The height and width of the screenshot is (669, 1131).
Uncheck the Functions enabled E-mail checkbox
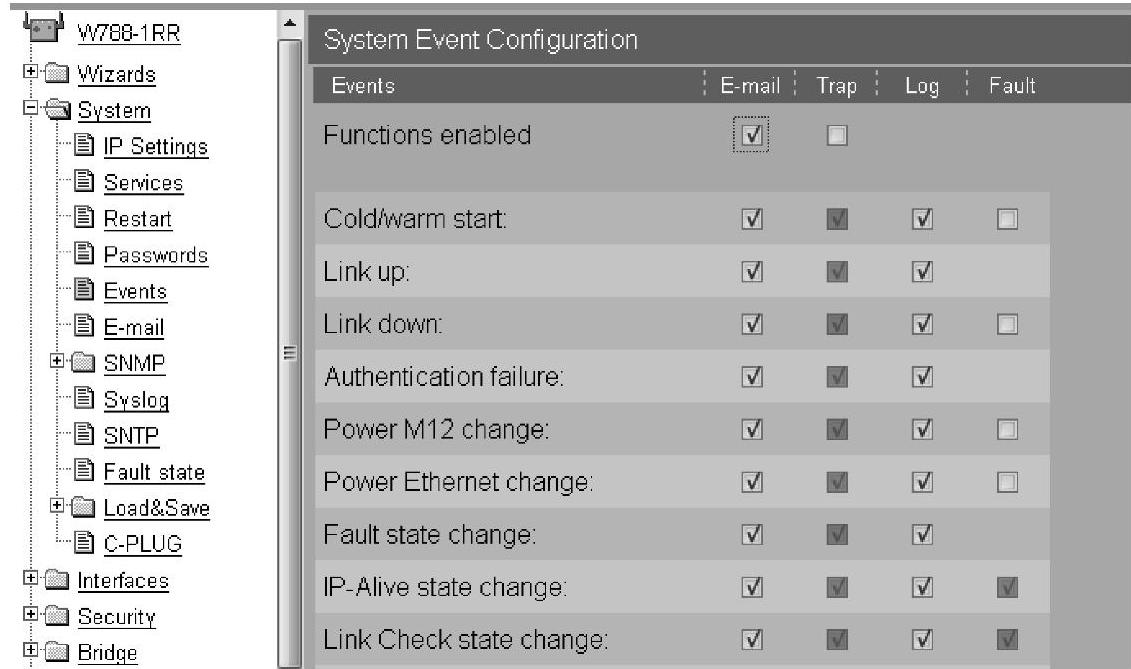pyautogui.click(x=754, y=135)
